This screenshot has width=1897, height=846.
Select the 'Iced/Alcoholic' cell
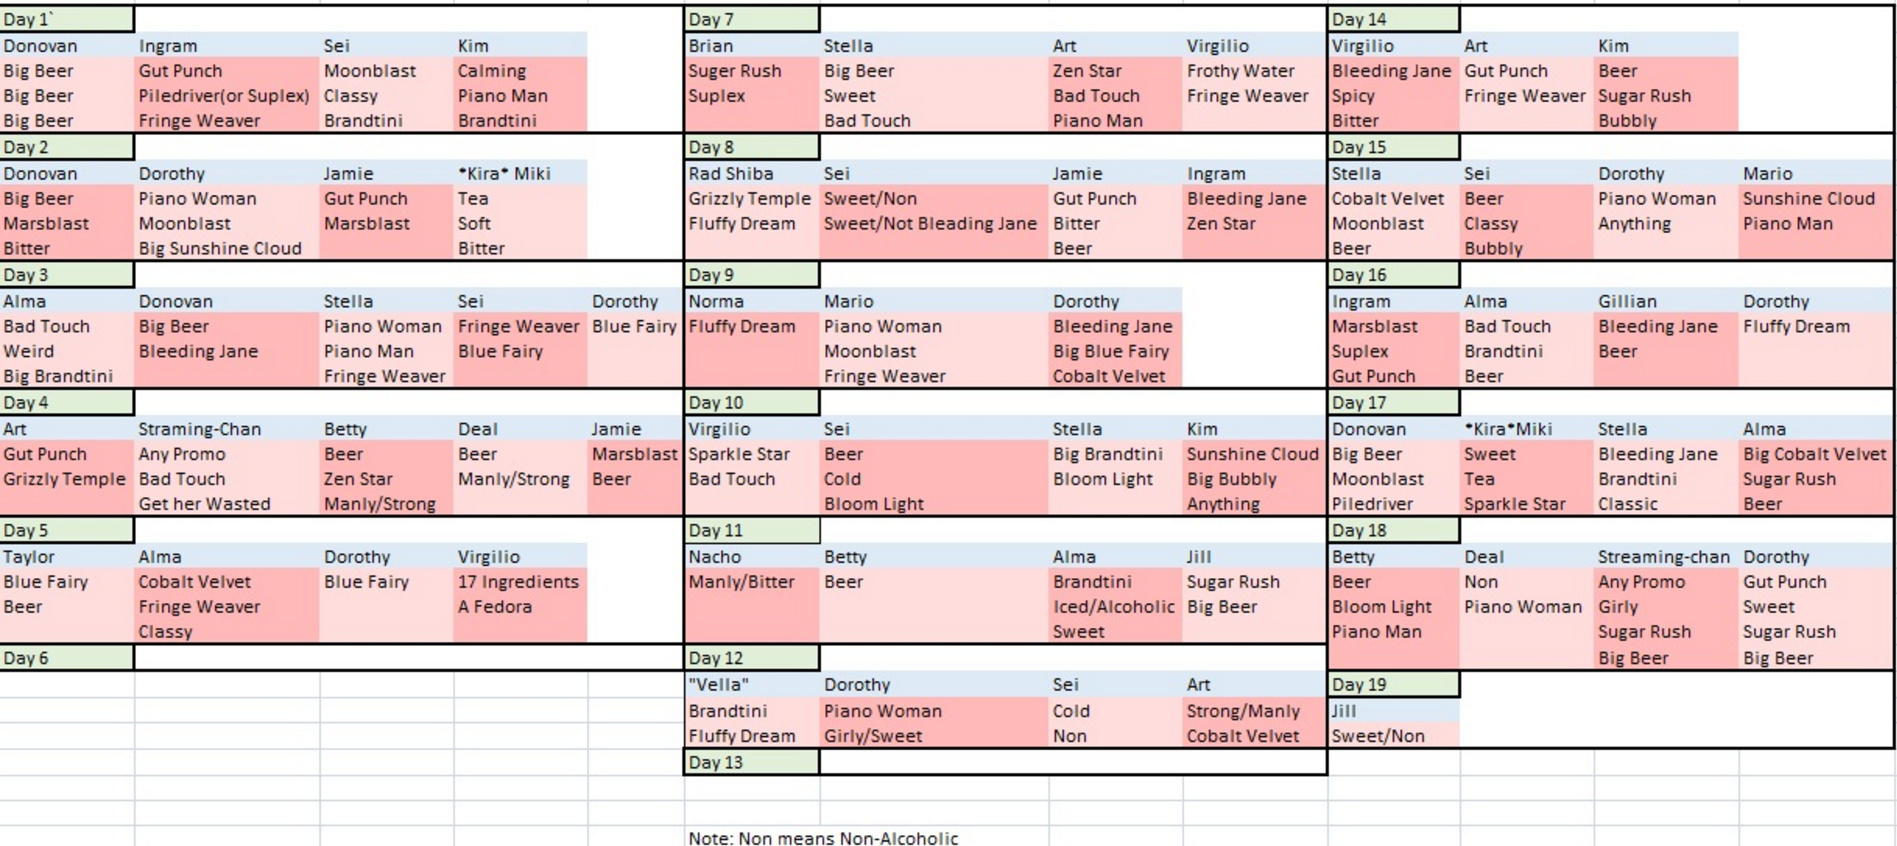1115,607
